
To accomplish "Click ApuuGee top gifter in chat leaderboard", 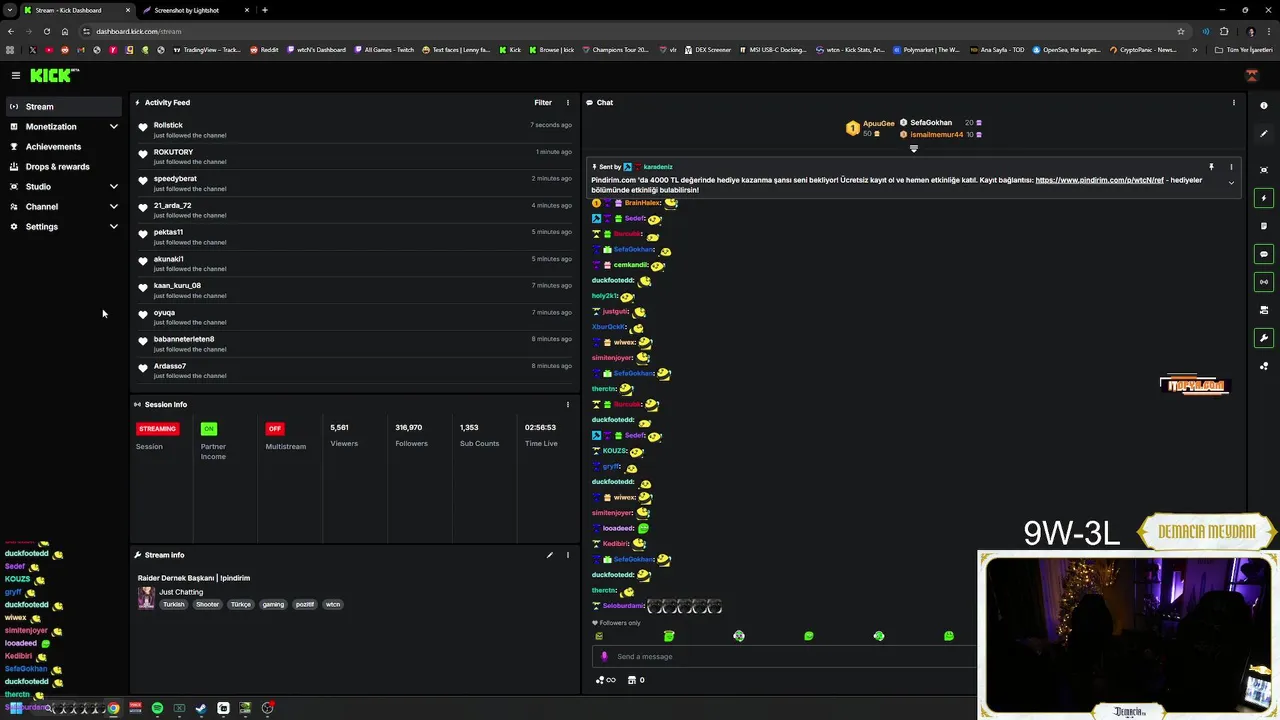I will click(x=879, y=123).
